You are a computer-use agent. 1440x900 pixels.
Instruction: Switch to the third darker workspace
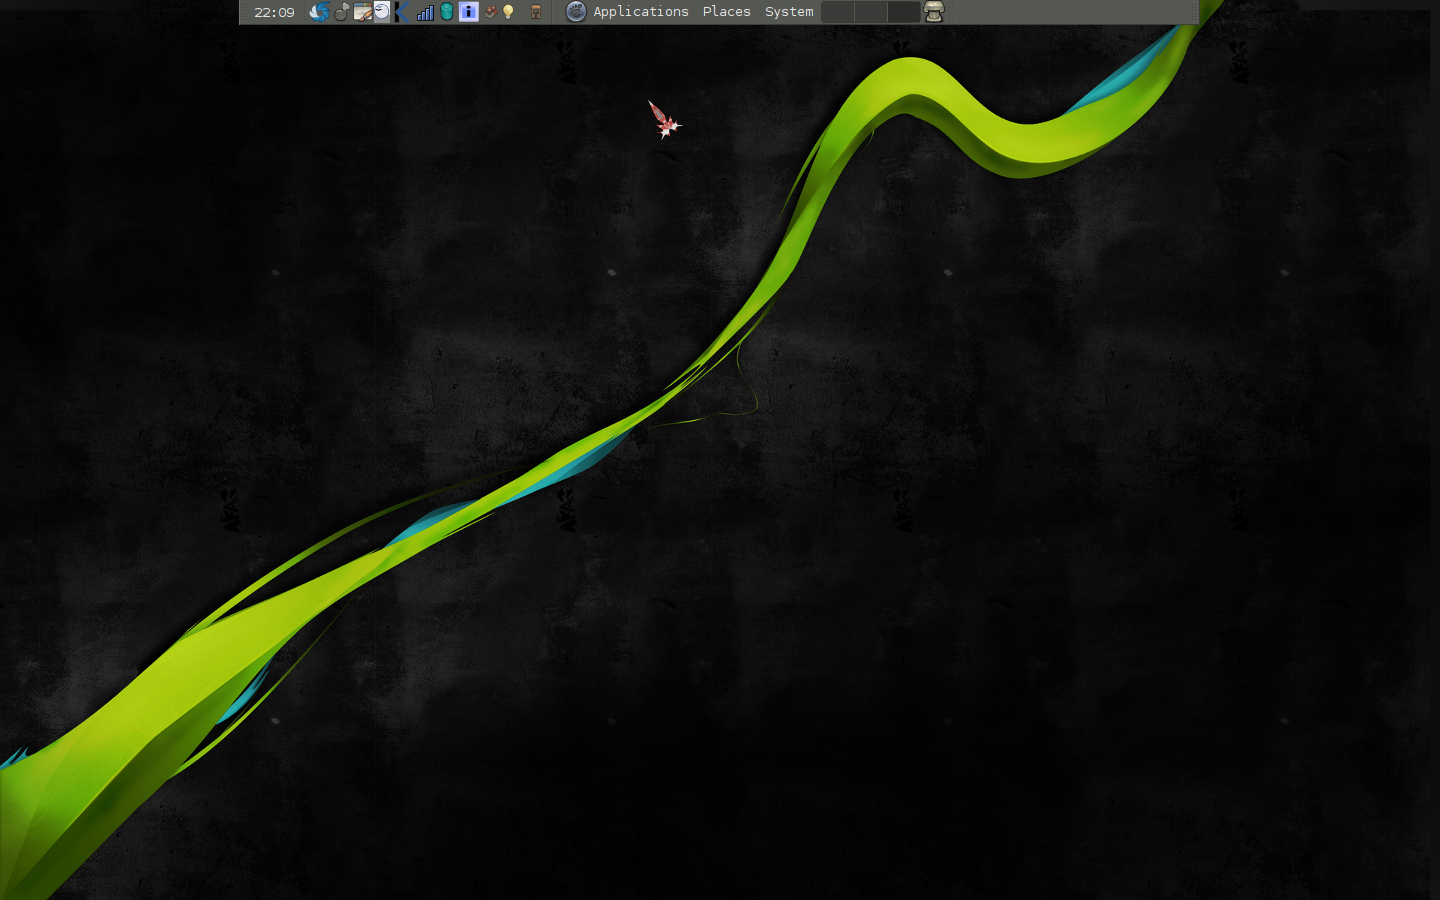pyautogui.click(x=903, y=12)
